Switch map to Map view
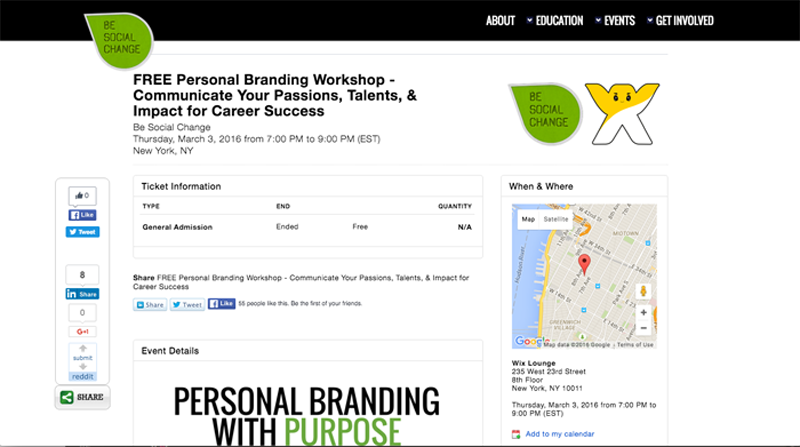Viewport: 800px width, 447px height. tap(528, 219)
